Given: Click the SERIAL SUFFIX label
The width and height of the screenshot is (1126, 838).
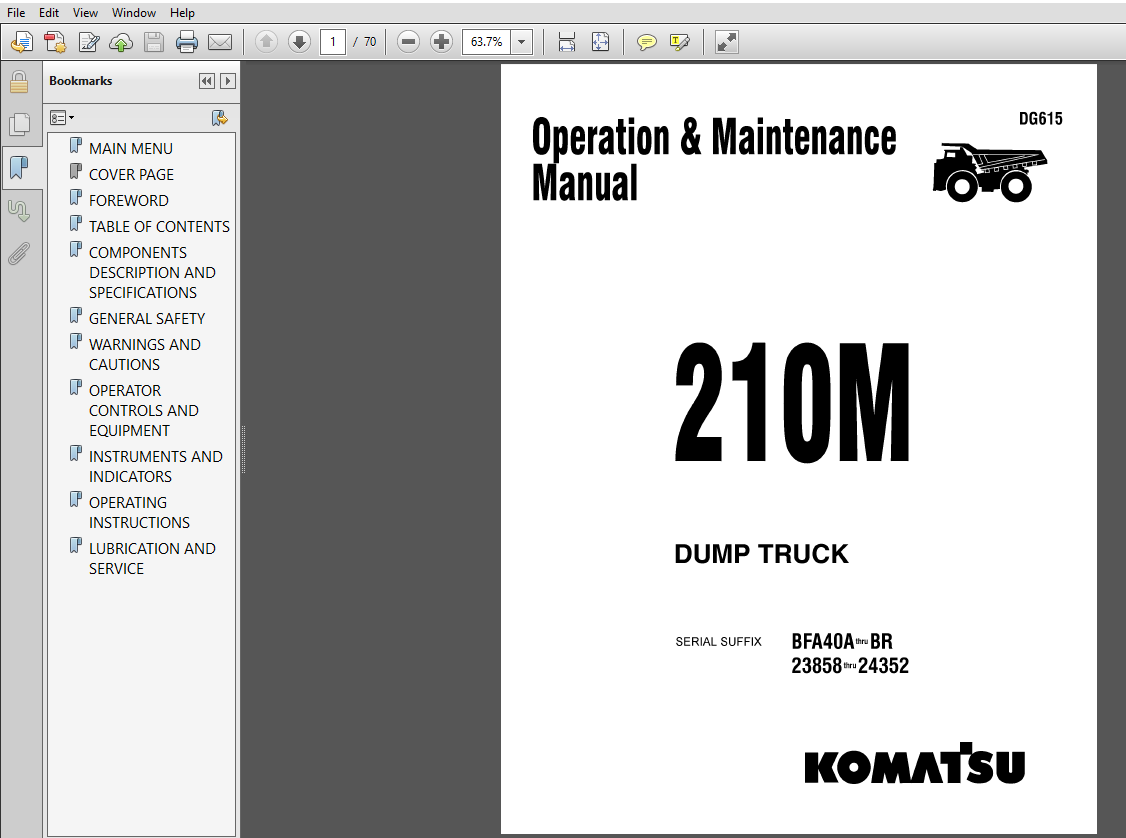Looking at the screenshot, I should (718, 642).
